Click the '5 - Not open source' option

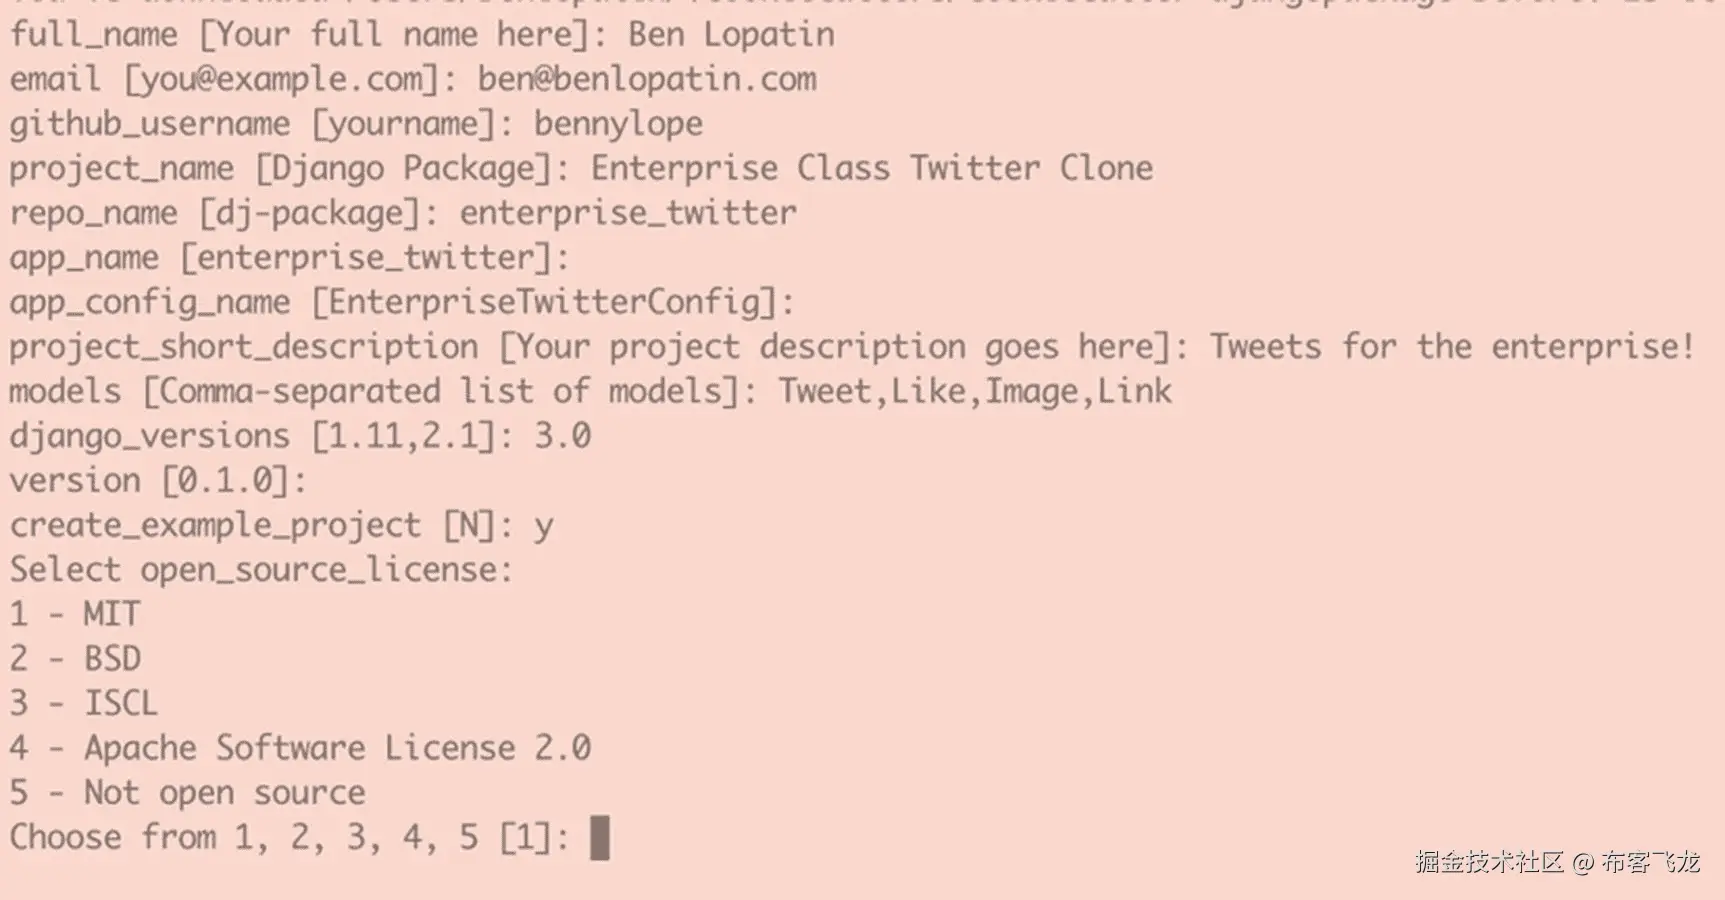187,793
